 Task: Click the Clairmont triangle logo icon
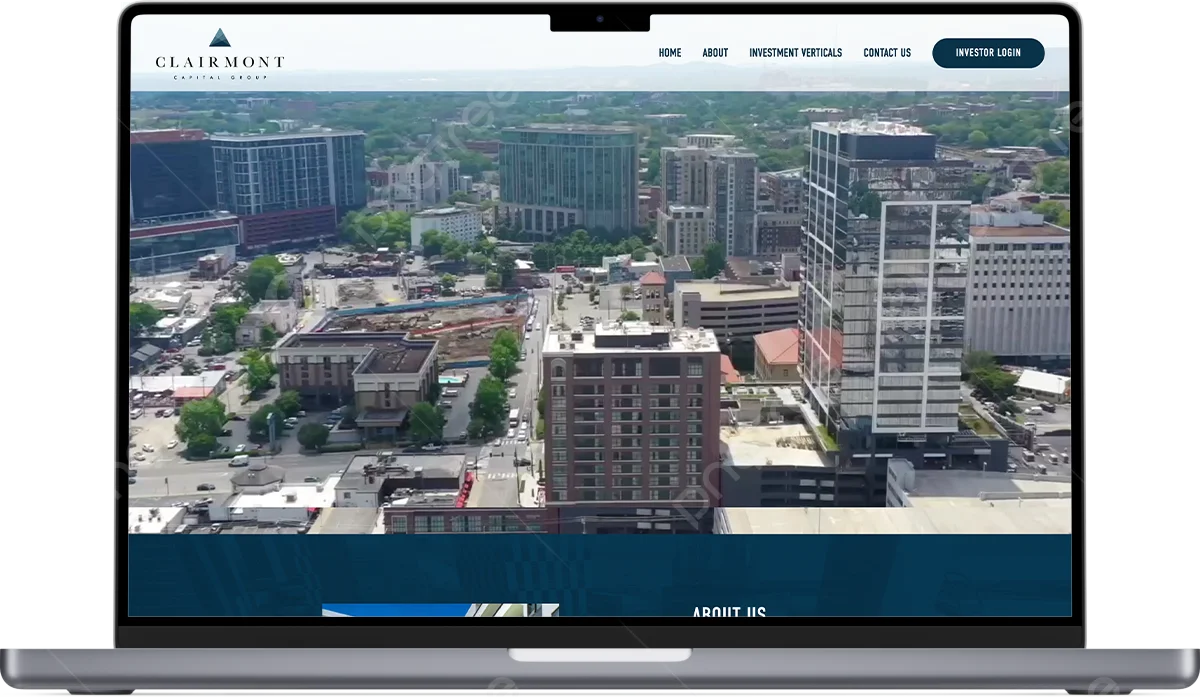pos(220,38)
